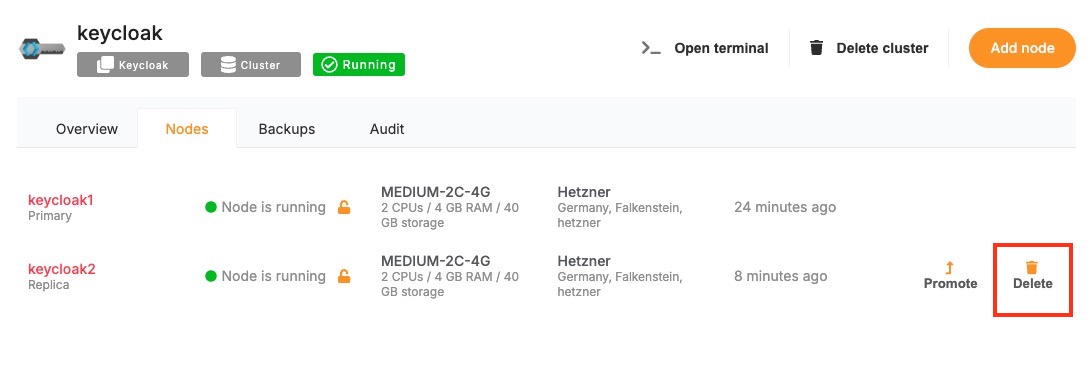Screen dimensions: 1091x378
Task: Click the green Running status badge
Action: coord(359,65)
